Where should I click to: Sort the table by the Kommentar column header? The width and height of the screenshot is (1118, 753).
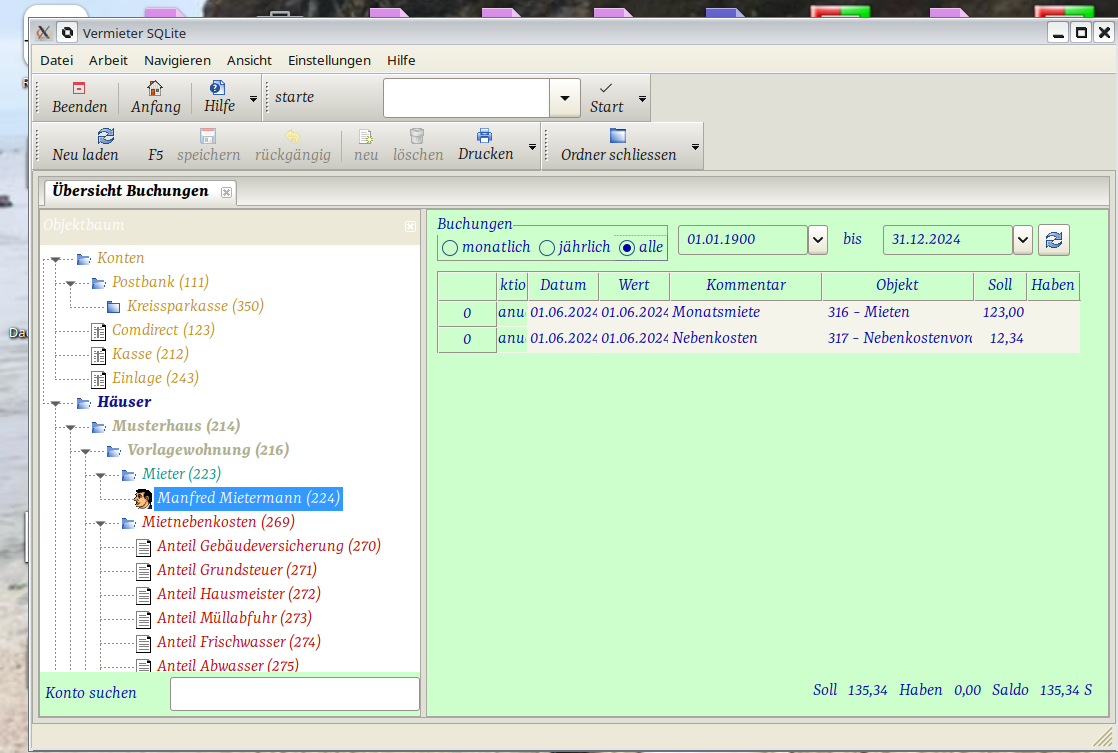coord(745,285)
